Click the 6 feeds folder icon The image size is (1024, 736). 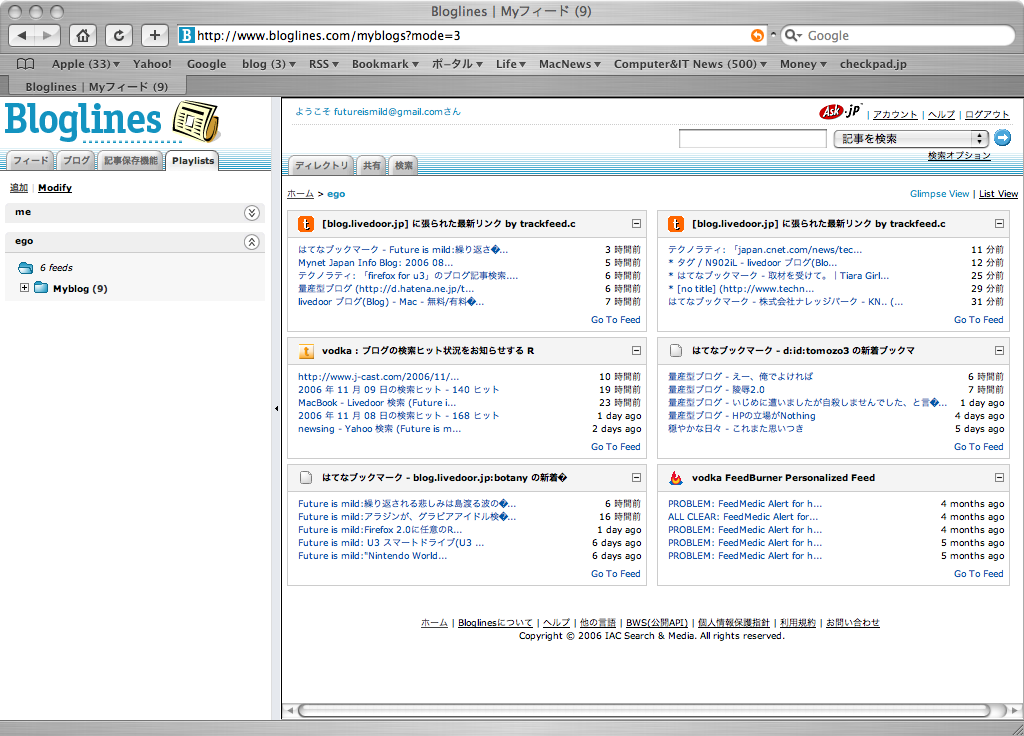click(x=25, y=268)
